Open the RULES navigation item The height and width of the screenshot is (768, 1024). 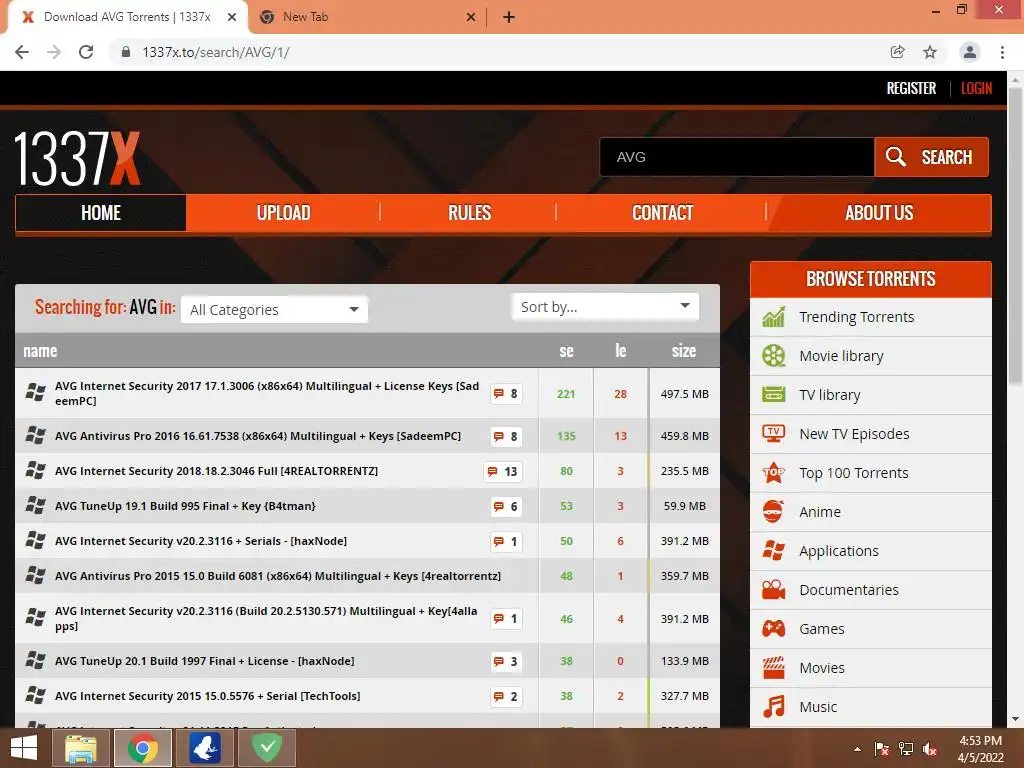click(469, 213)
